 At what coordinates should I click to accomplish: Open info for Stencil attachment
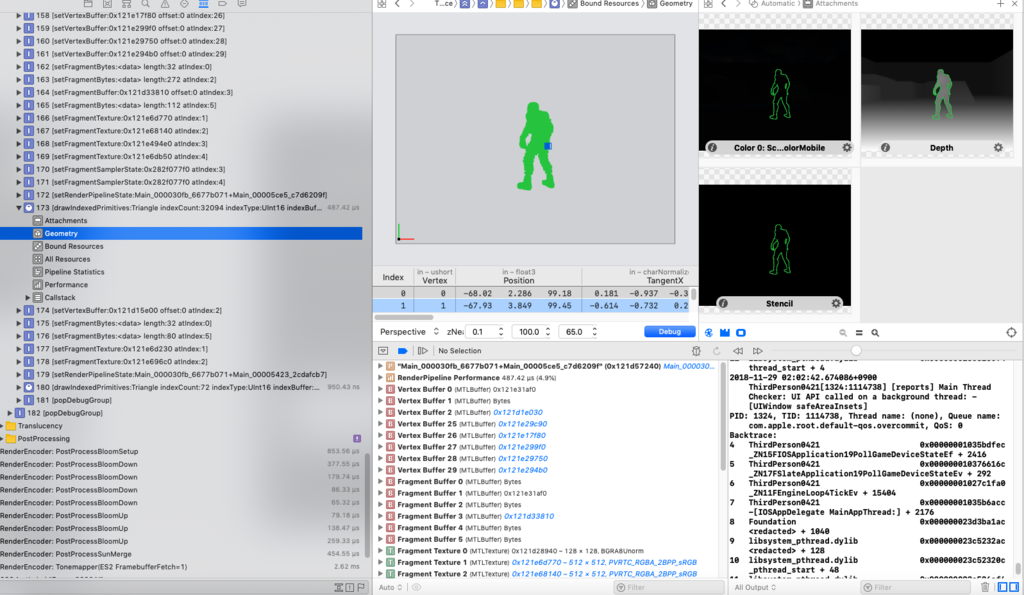[723, 303]
